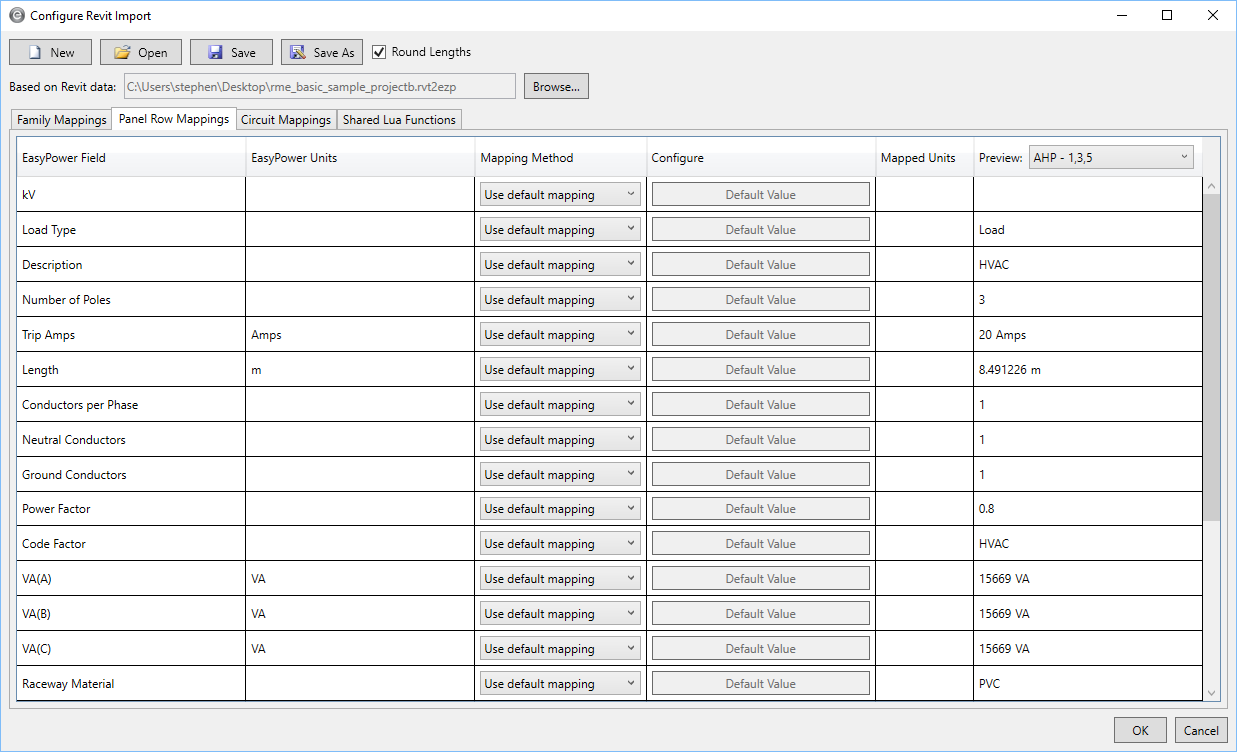Viewport: 1237px width, 752px height.
Task: Click Default Value button for Length row
Action: click(760, 370)
